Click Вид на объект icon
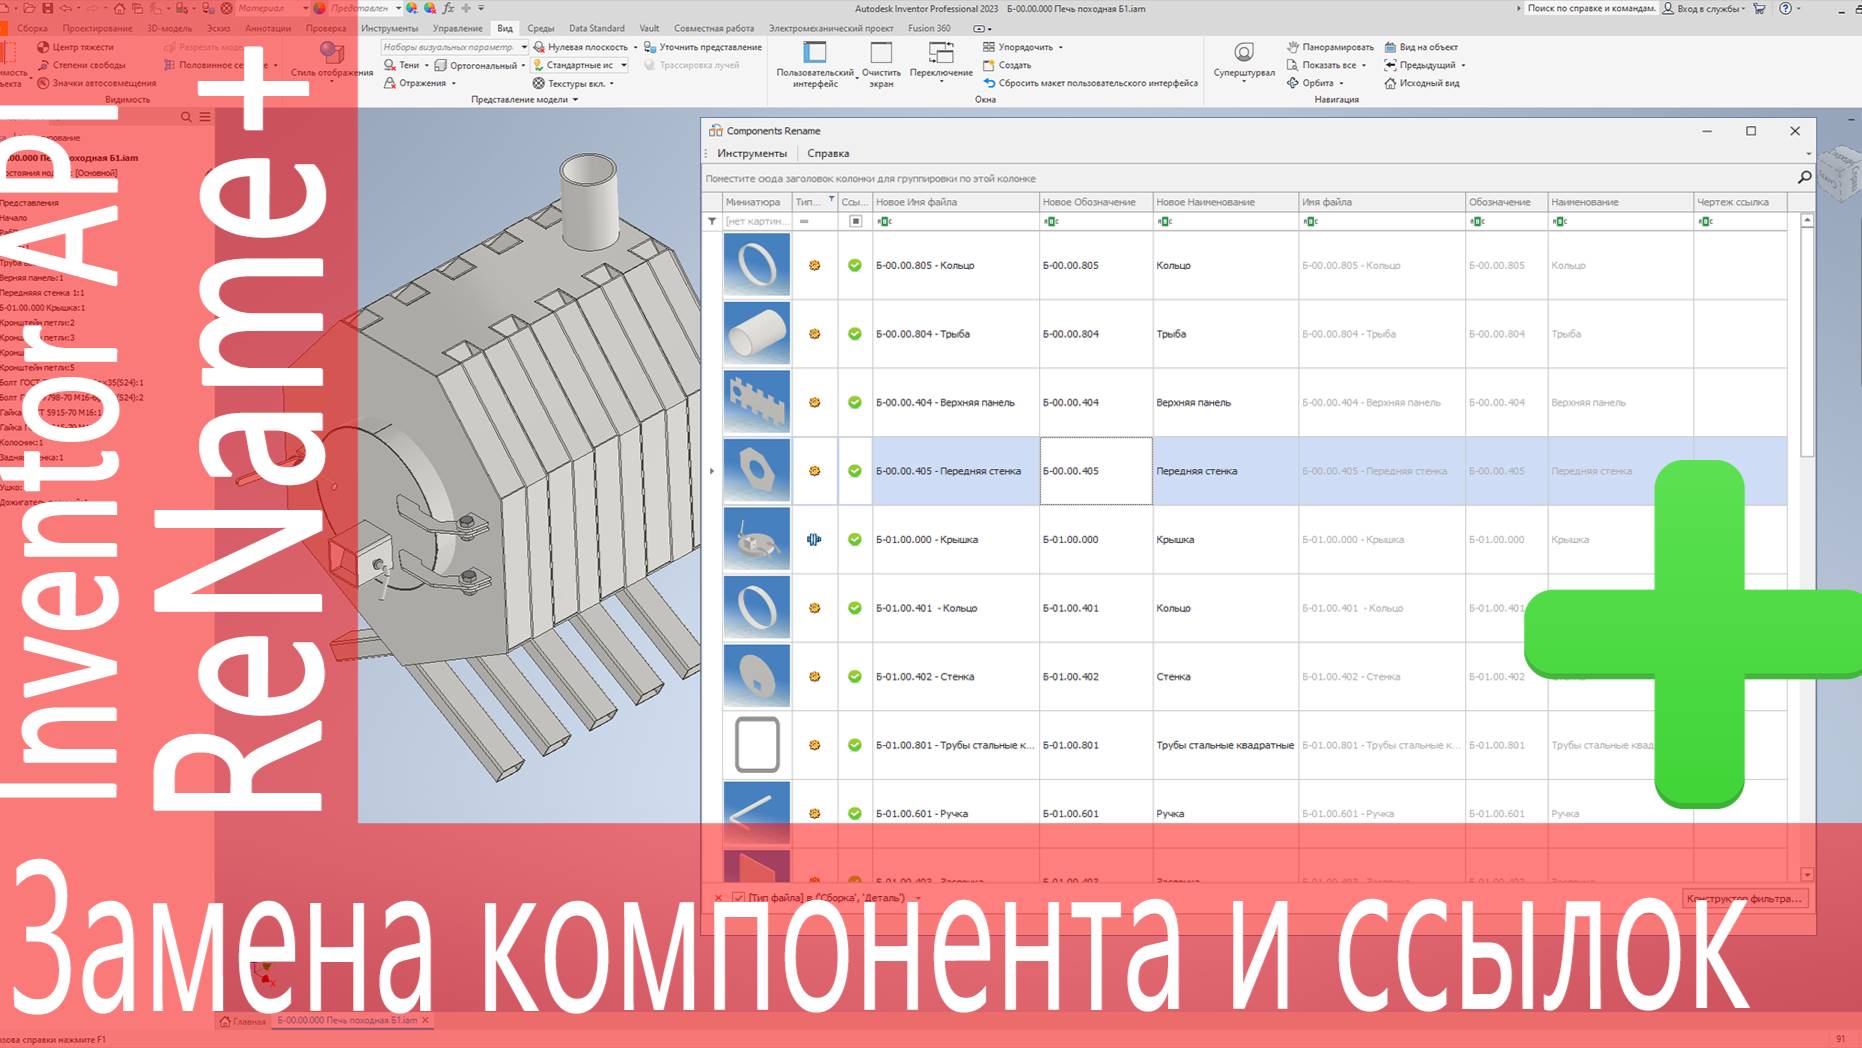The height and width of the screenshot is (1048, 1862). point(1422,46)
